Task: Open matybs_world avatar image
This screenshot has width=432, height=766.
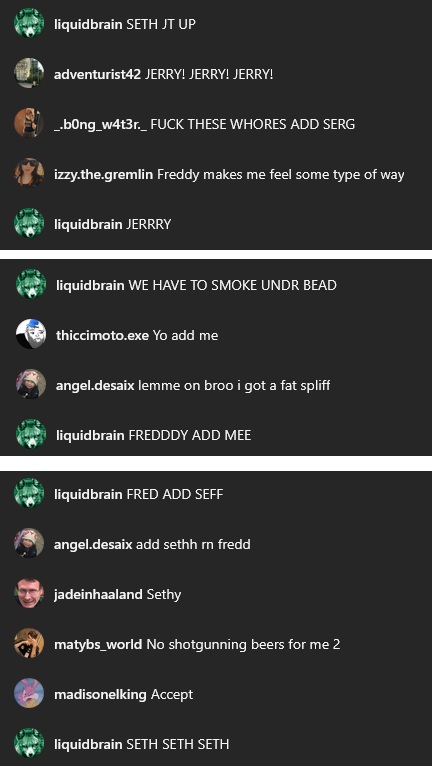Action: (29, 643)
